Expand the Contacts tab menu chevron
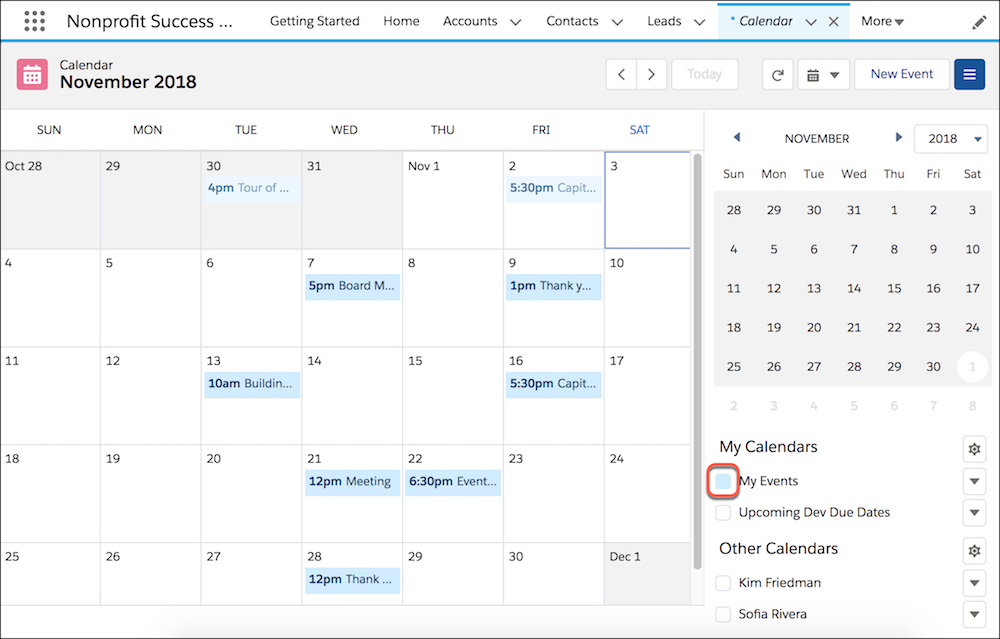1000x639 pixels. (617, 22)
